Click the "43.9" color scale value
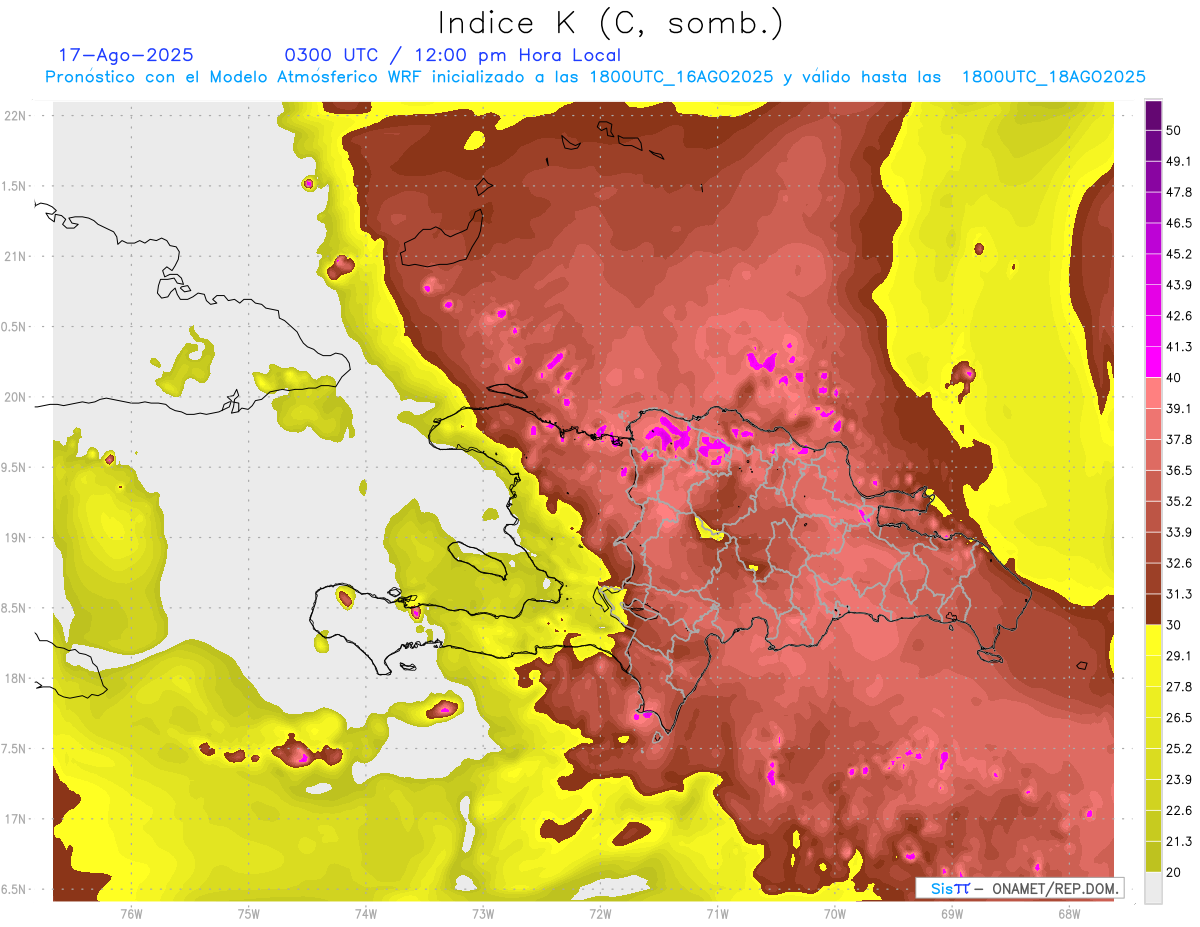 pos(1179,285)
